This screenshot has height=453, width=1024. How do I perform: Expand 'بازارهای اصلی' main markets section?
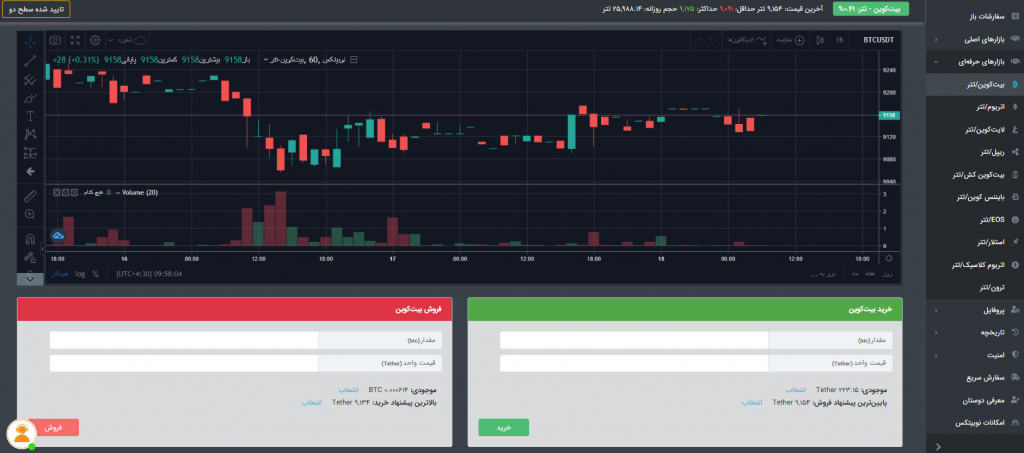coord(975,39)
